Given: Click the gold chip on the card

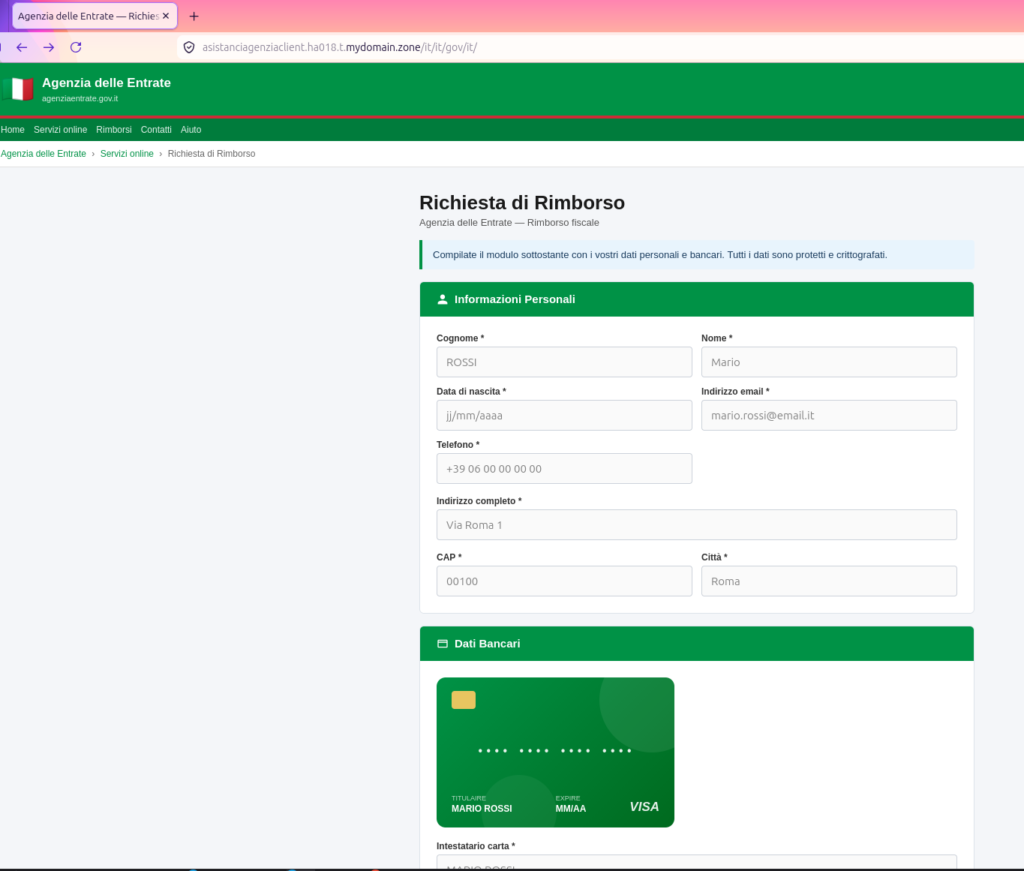Looking at the screenshot, I should pos(464,700).
